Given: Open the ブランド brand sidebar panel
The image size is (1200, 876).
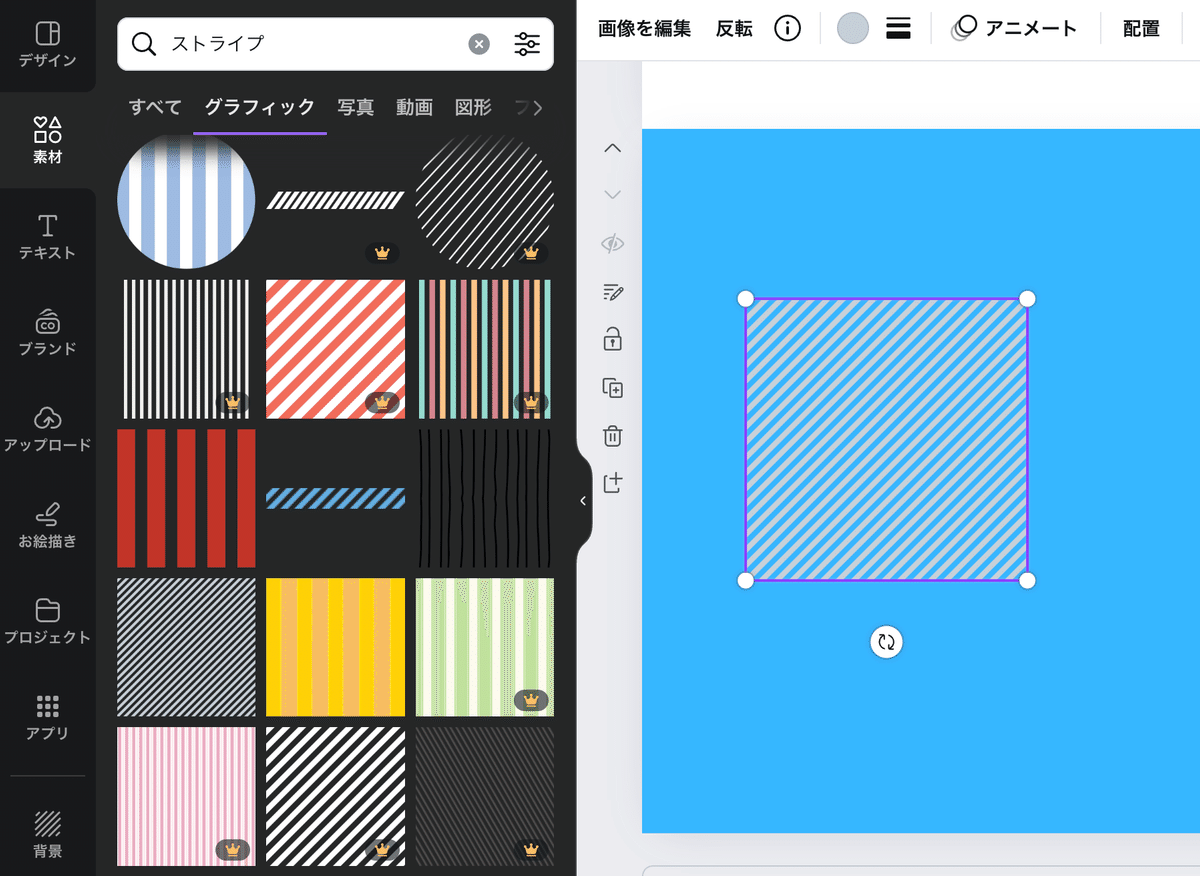Looking at the screenshot, I should tap(47, 333).
